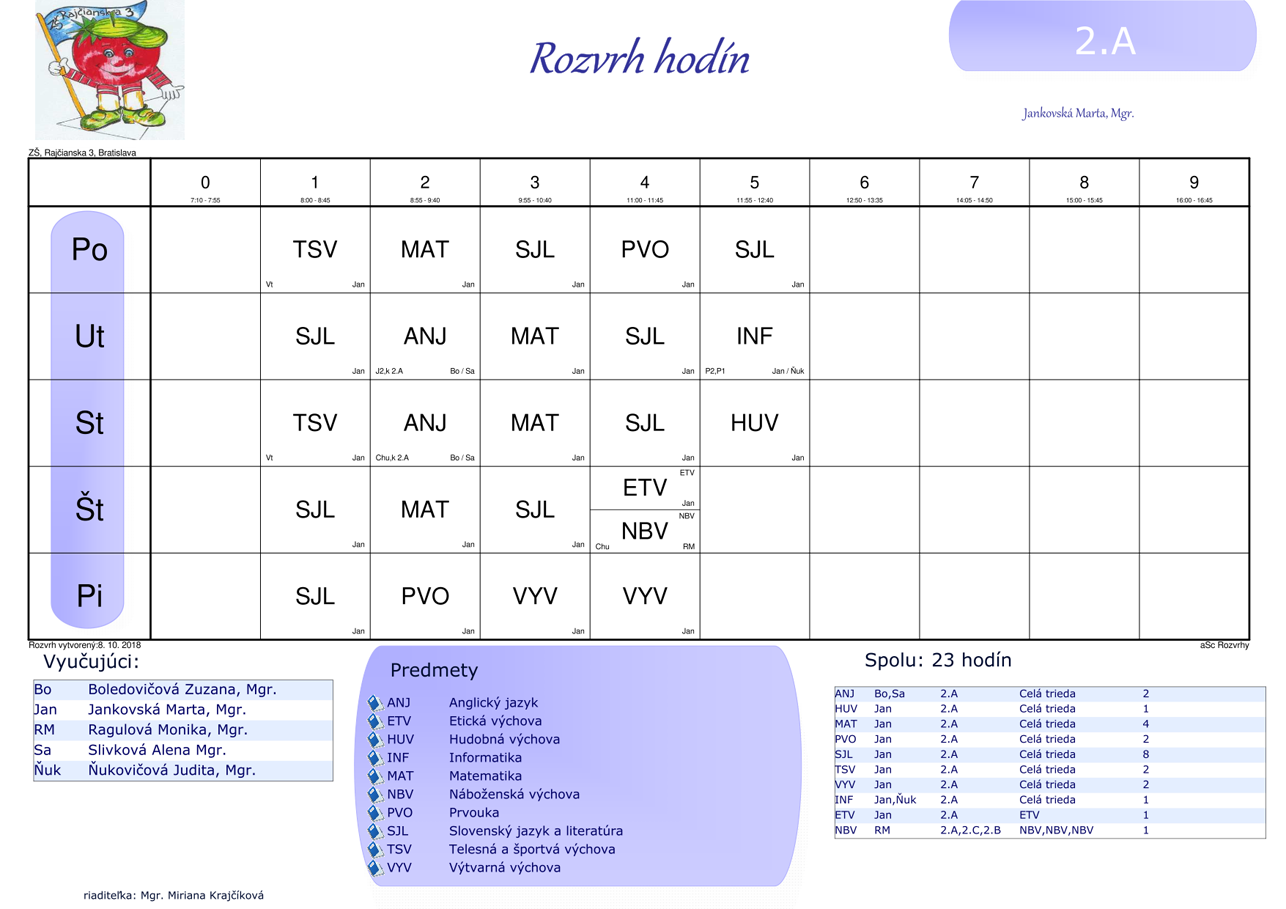The image size is (1286, 909).
Task: Click the book icon next to ETV
Action: 376,722
